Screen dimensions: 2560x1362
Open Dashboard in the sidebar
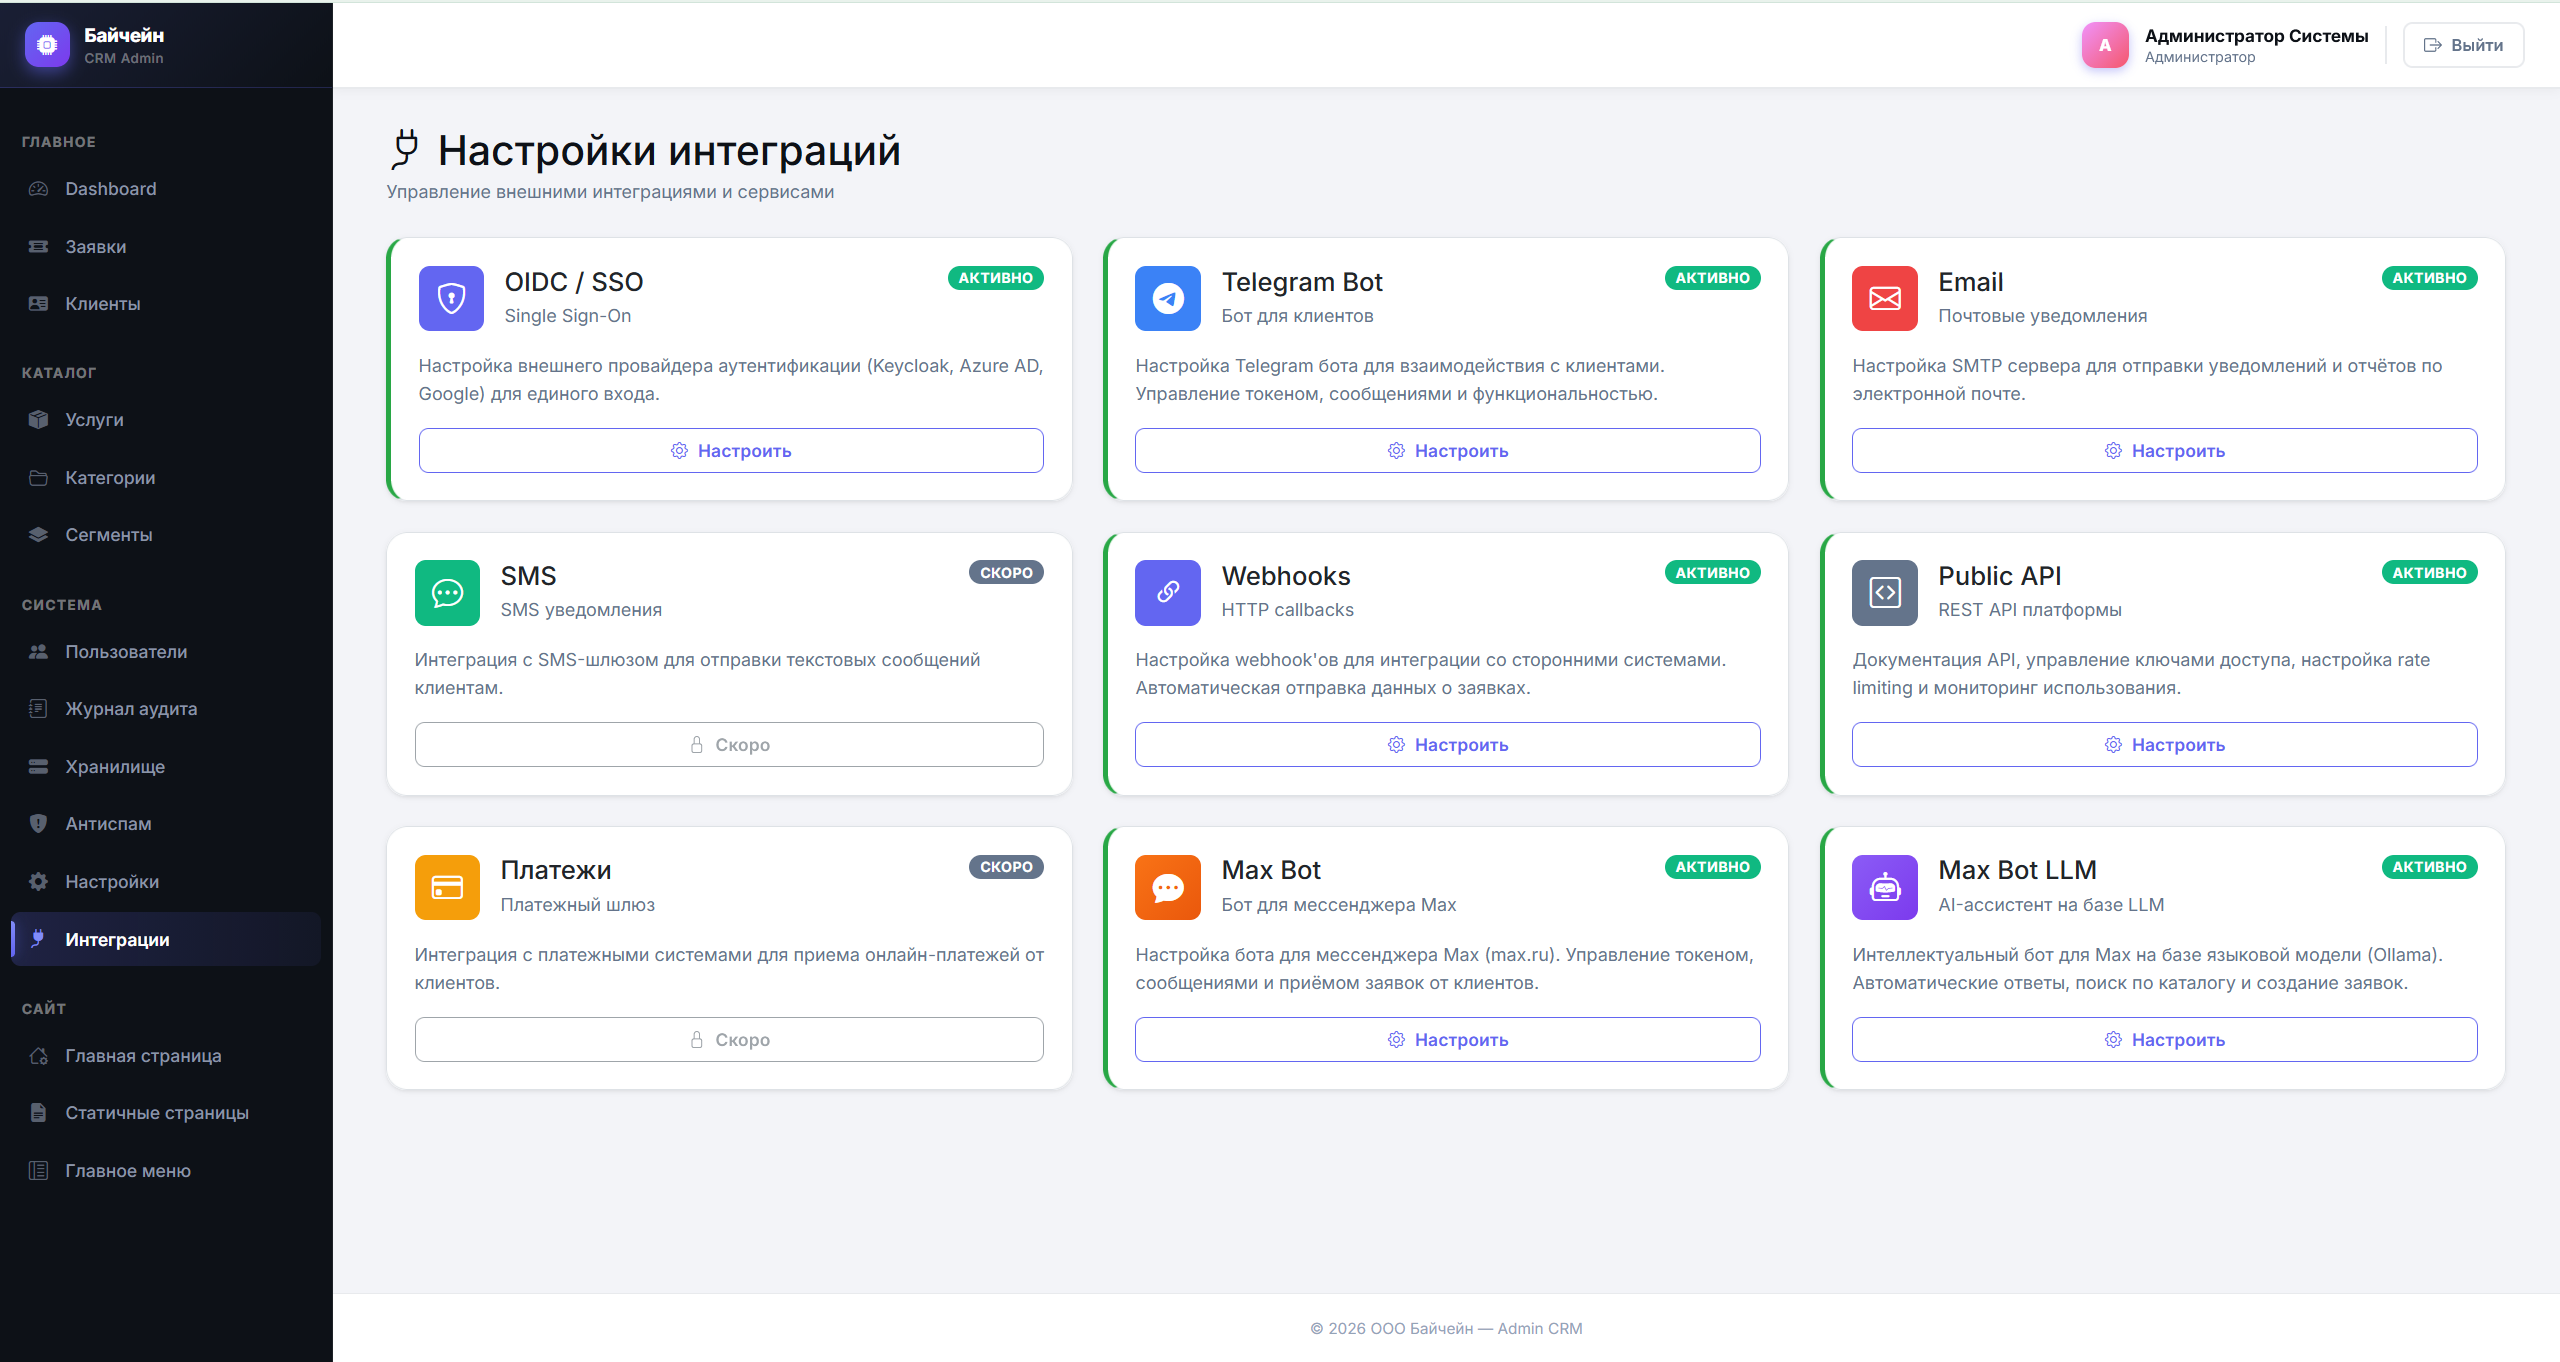click(110, 189)
